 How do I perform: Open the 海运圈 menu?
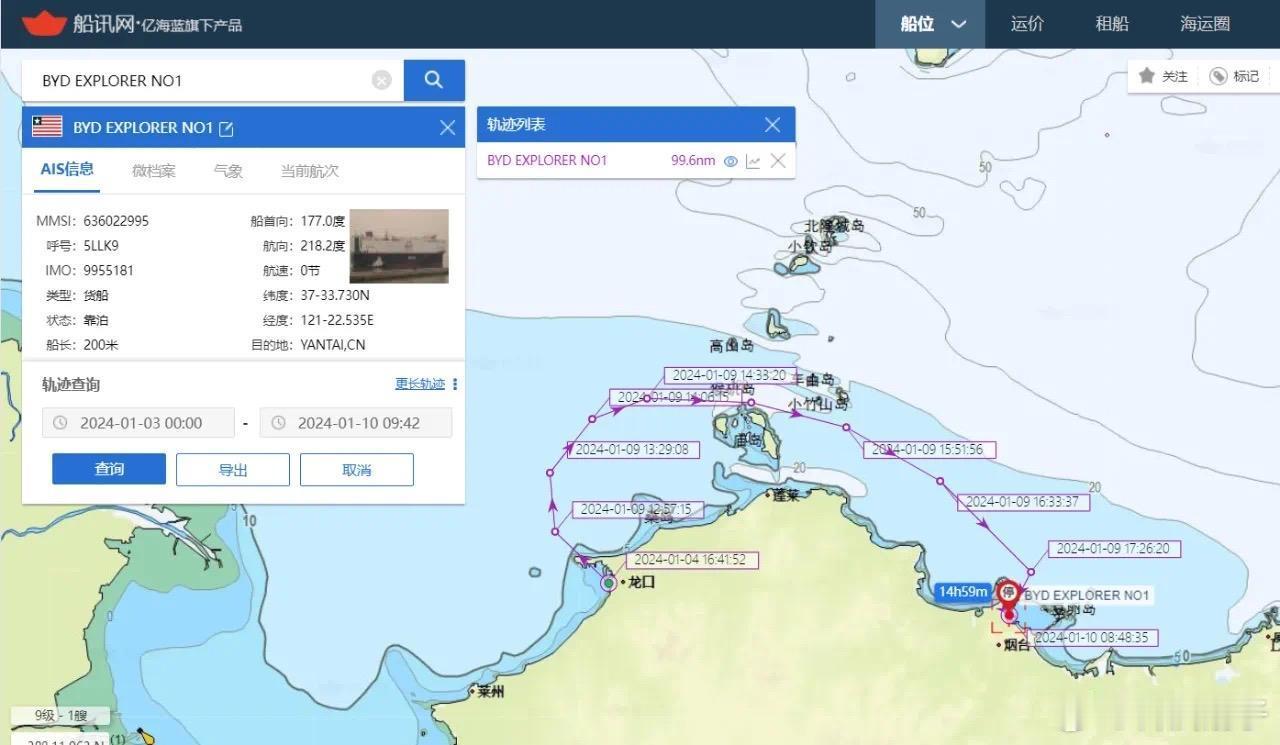(x=1205, y=24)
